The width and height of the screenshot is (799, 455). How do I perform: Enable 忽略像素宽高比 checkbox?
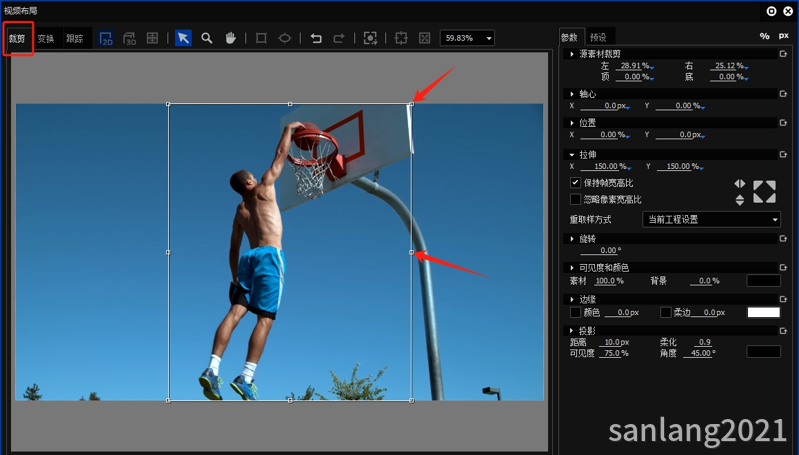[x=575, y=199]
